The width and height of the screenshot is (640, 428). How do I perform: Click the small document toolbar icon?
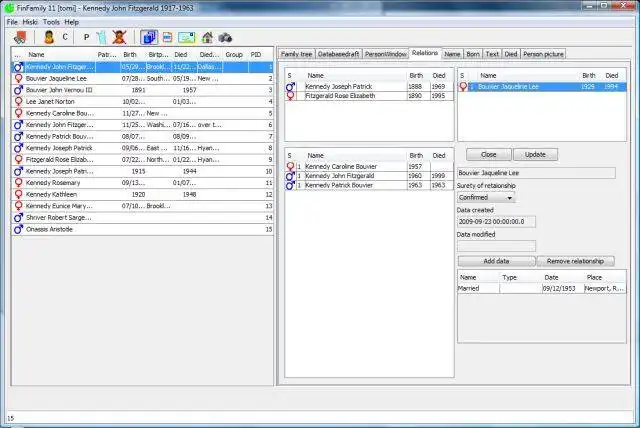167,38
